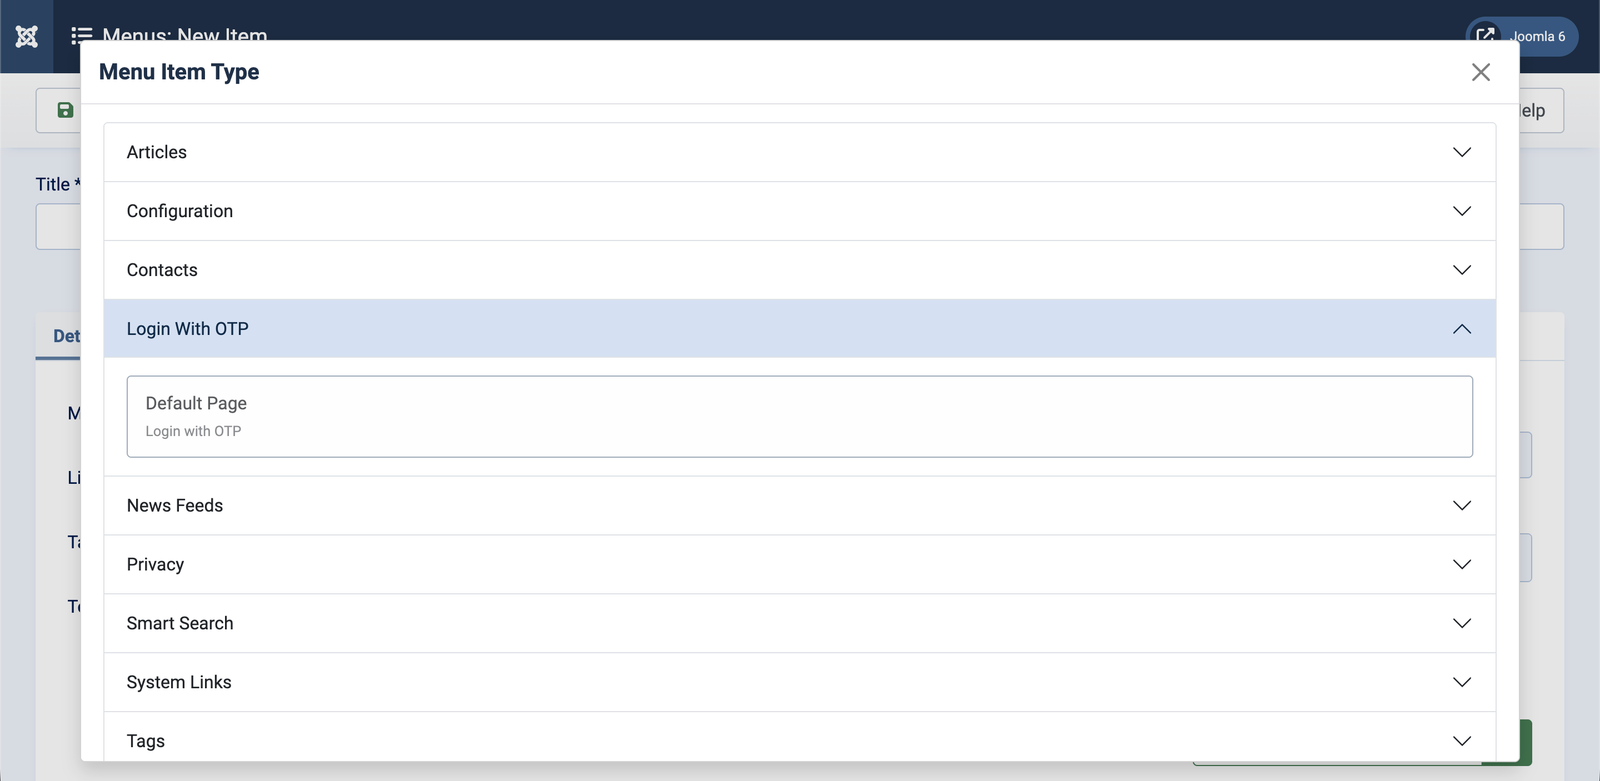The width and height of the screenshot is (1600, 781).
Task: Click the Joomla 6 external link icon
Action: [1486, 36]
